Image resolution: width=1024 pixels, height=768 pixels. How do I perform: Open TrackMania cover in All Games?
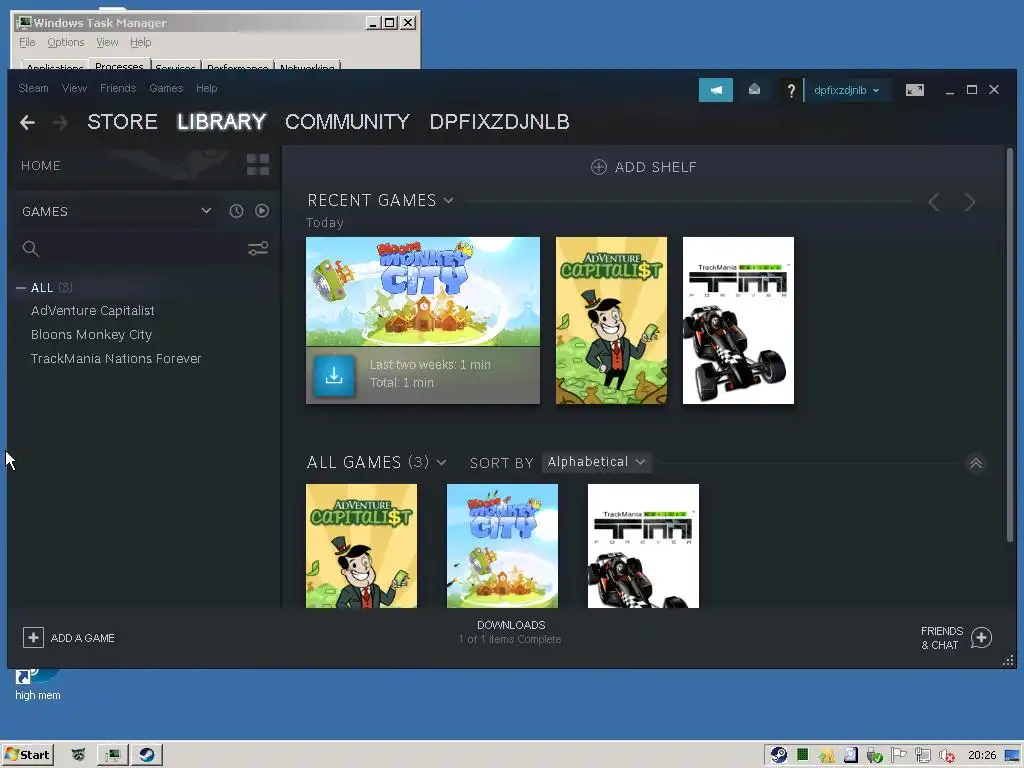pyautogui.click(x=643, y=546)
